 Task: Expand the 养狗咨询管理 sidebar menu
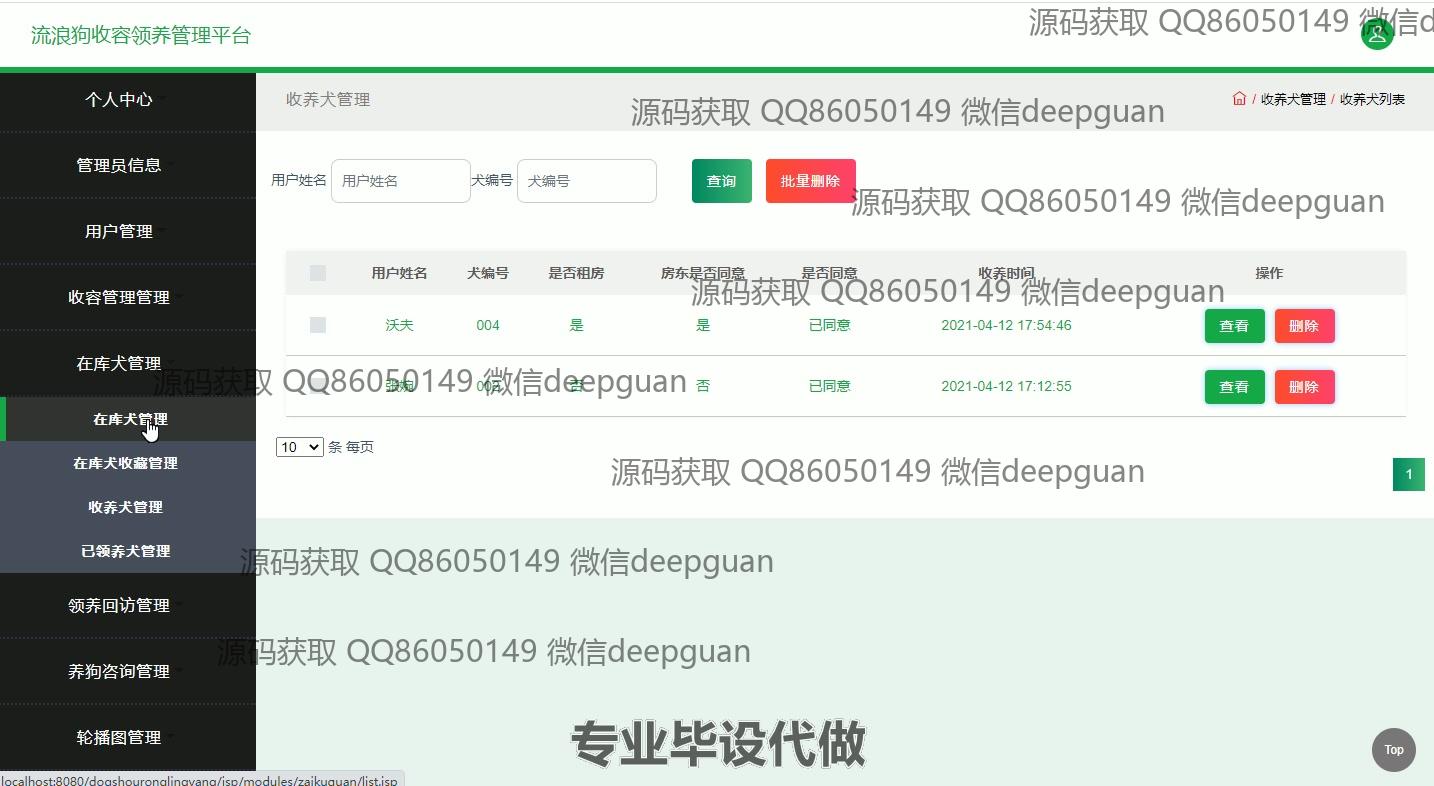coord(119,671)
